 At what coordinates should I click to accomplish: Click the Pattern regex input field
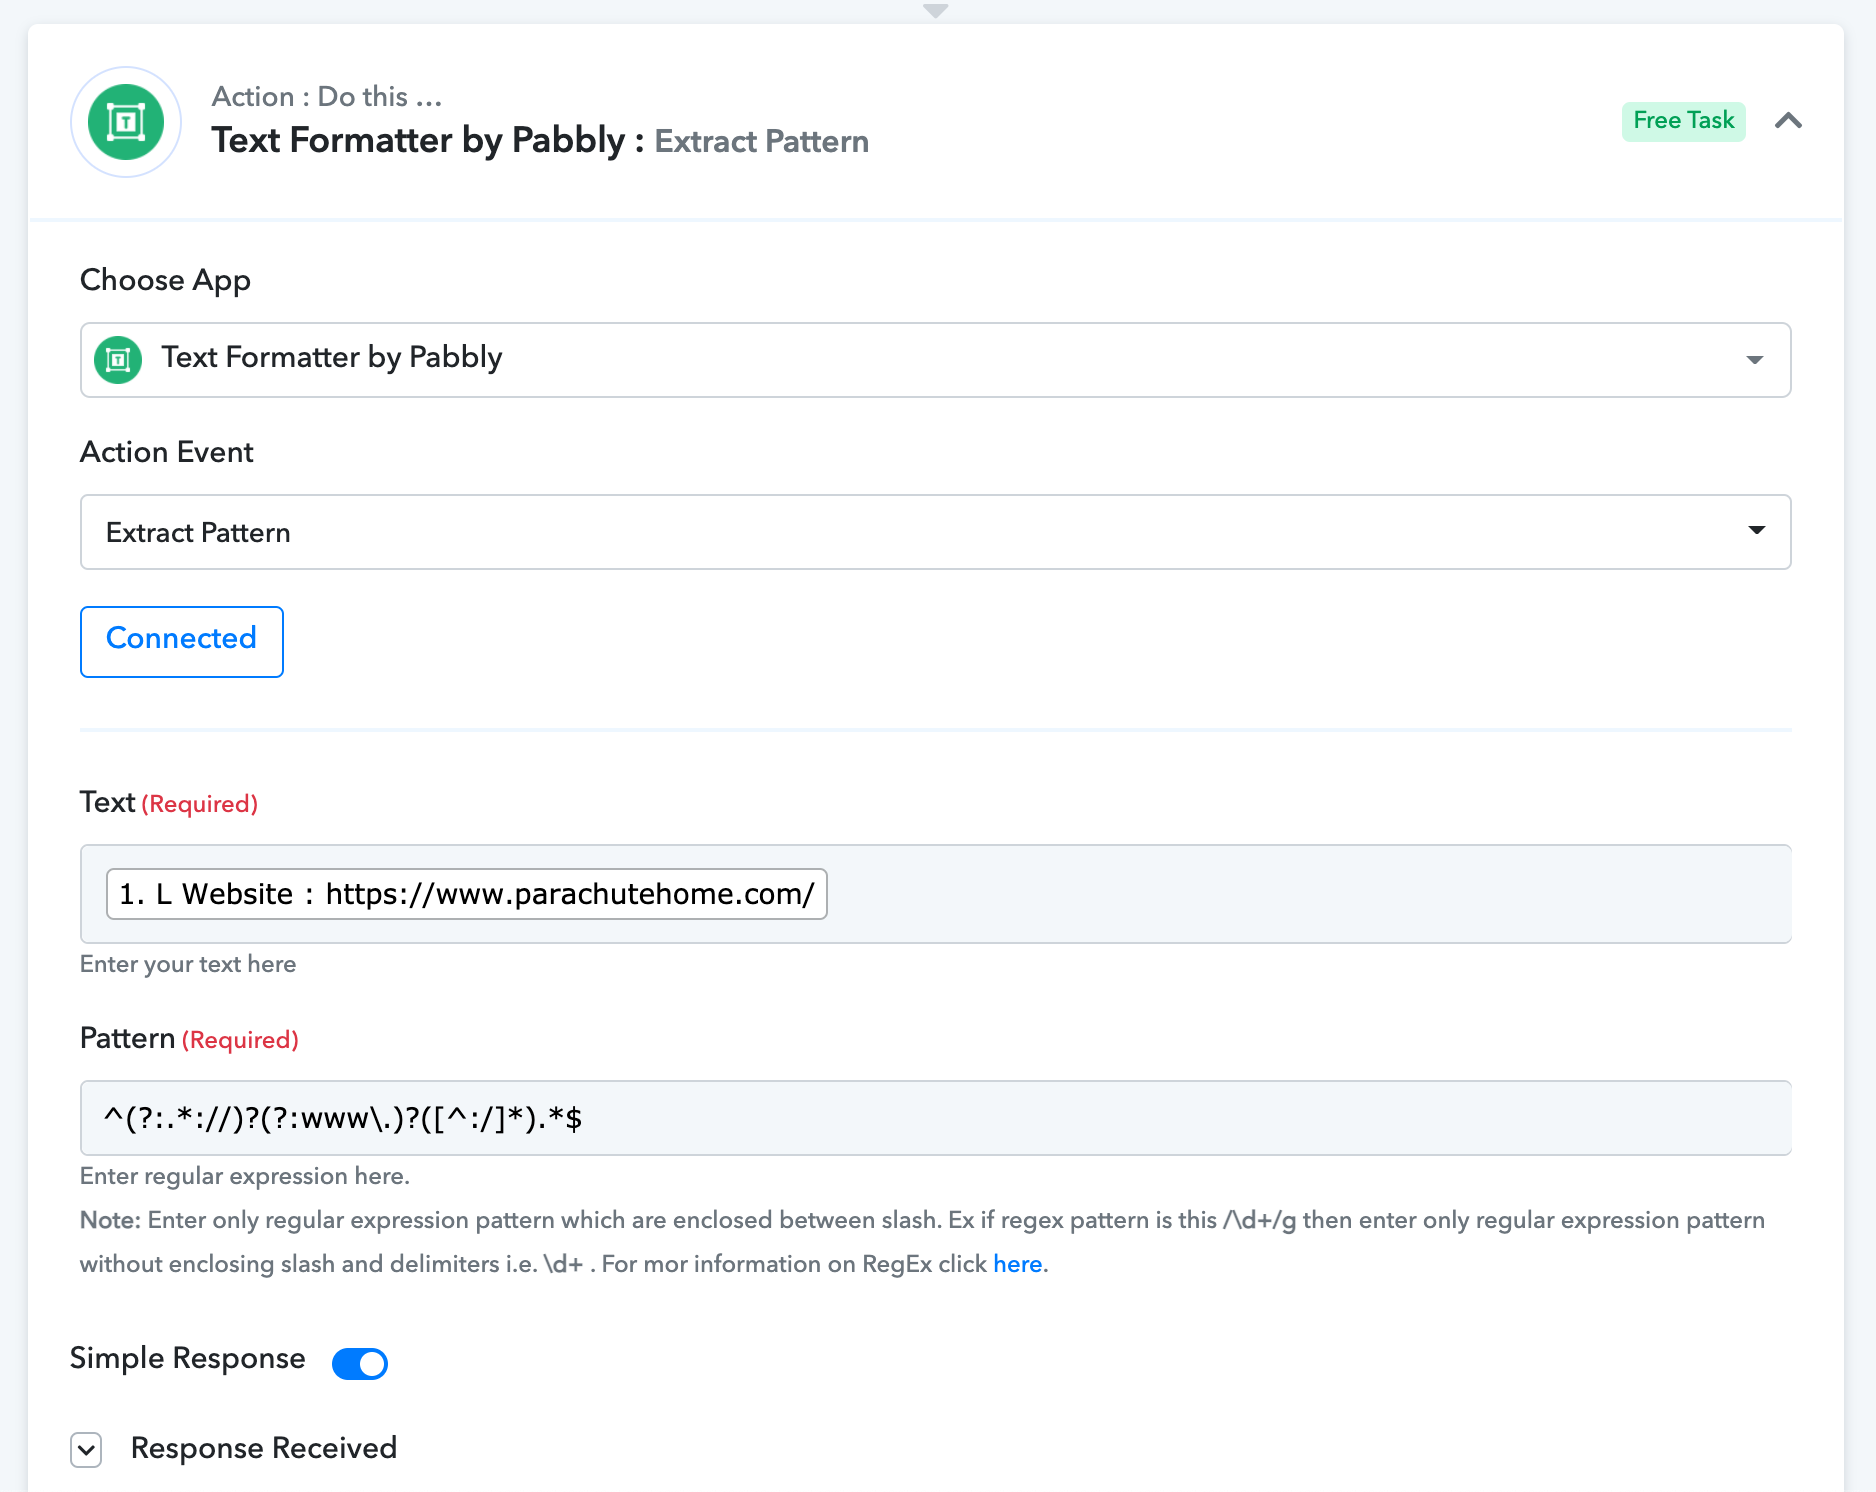(x=935, y=1118)
